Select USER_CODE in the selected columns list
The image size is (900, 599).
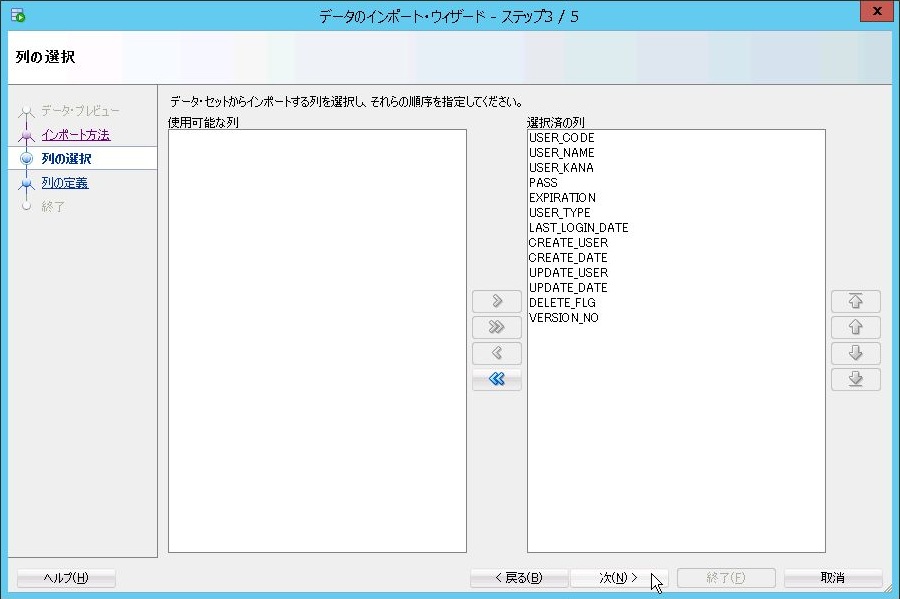pyautogui.click(x=561, y=138)
